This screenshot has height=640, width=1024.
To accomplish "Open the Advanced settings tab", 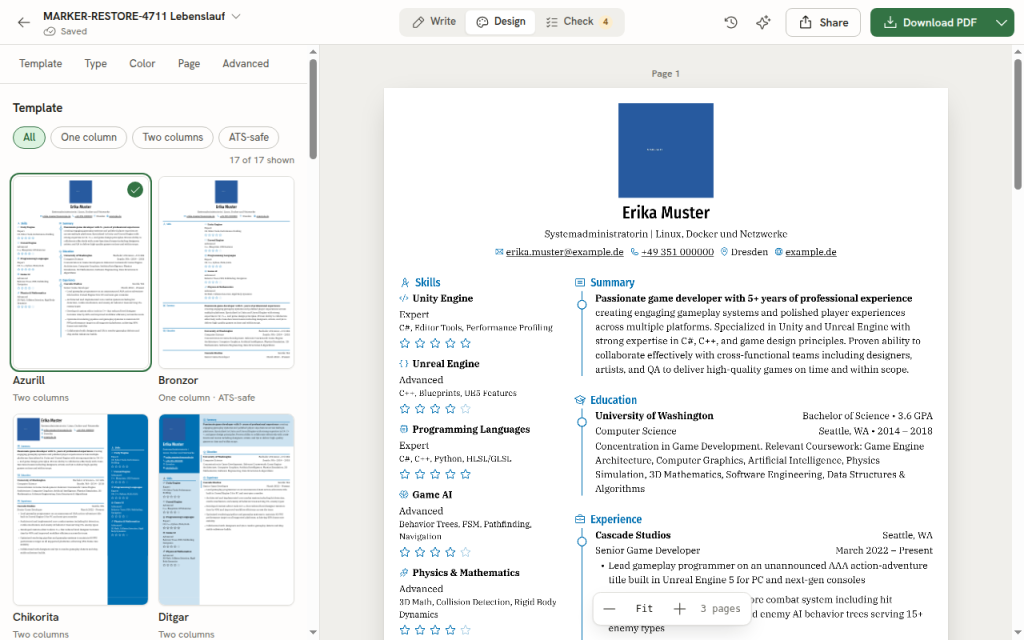I will tap(246, 63).
